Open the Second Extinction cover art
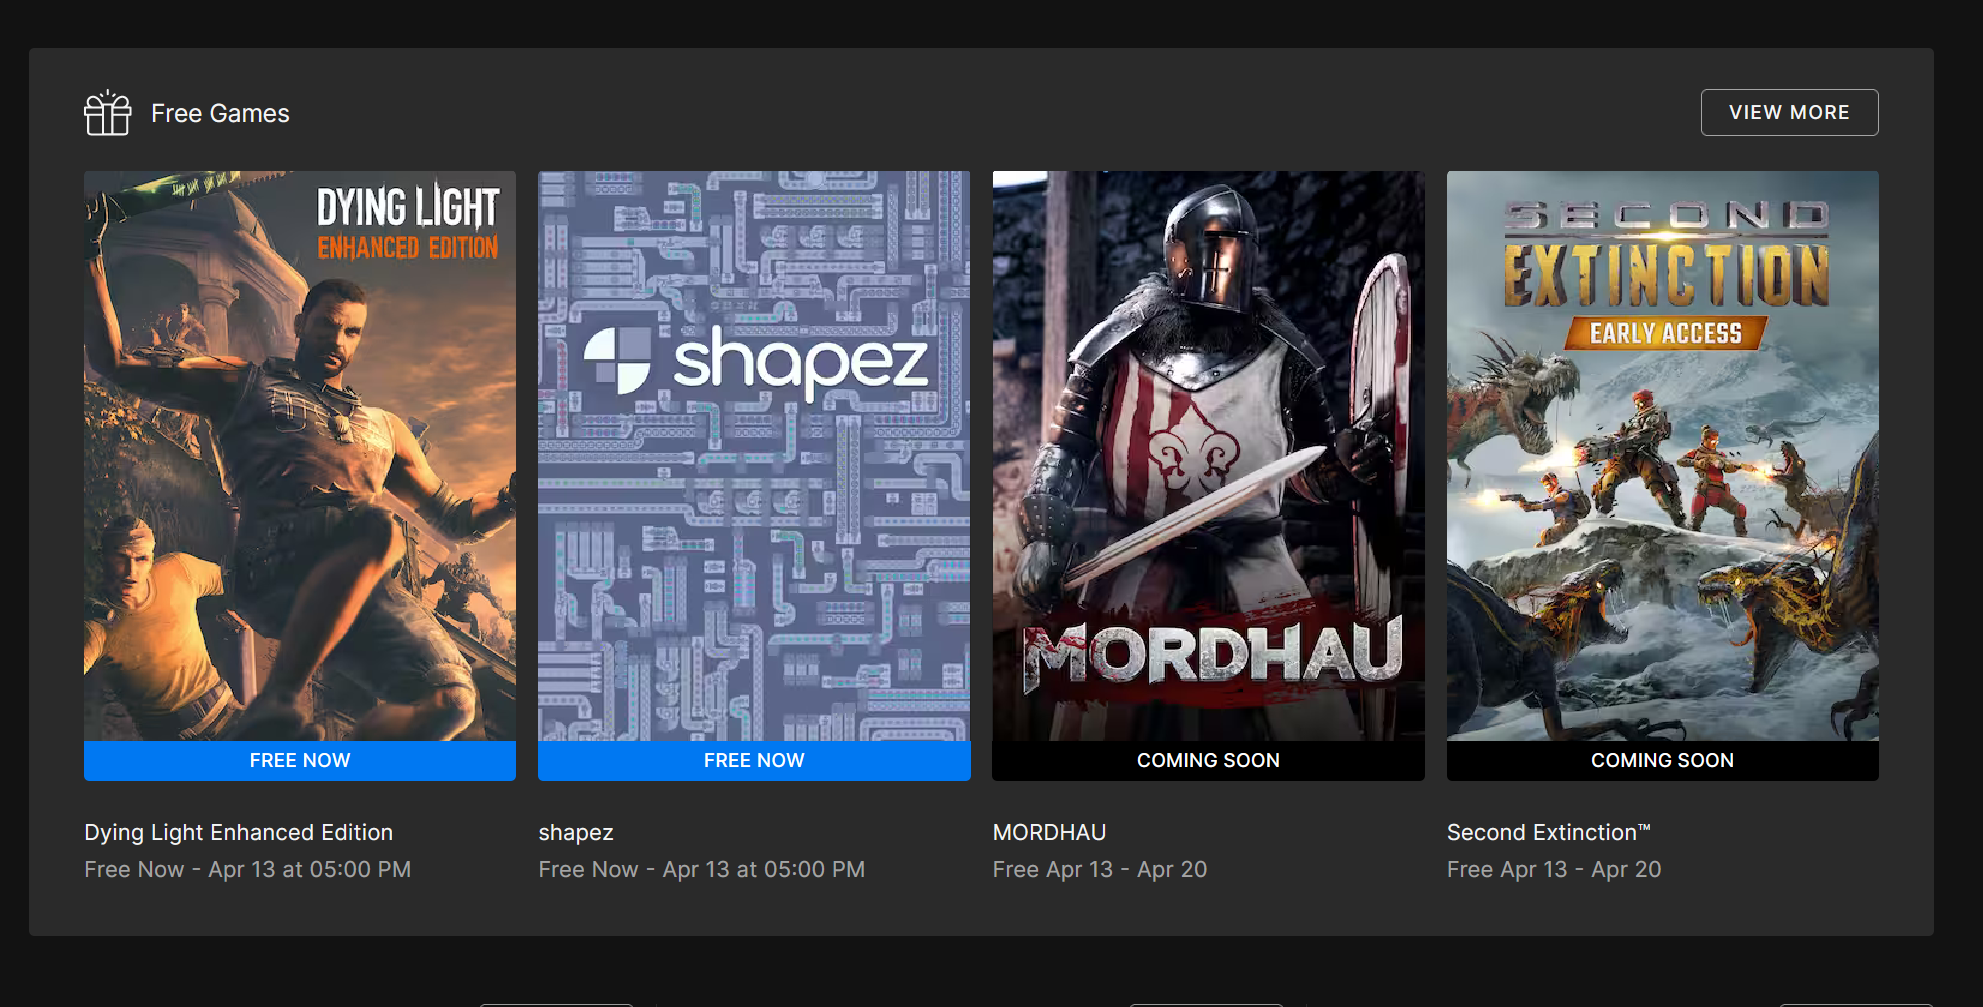 (1662, 456)
